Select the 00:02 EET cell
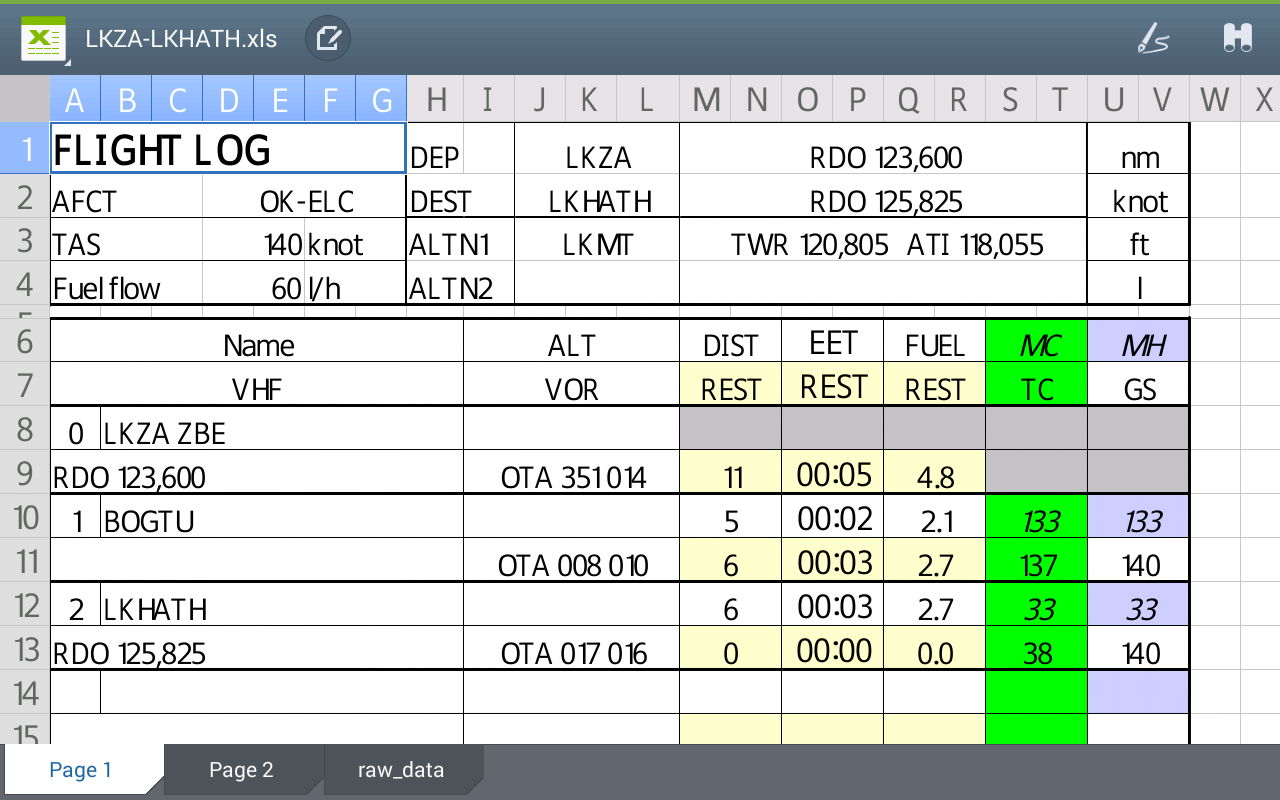Viewport: 1280px width, 800px height. pyautogui.click(x=833, y=518)
